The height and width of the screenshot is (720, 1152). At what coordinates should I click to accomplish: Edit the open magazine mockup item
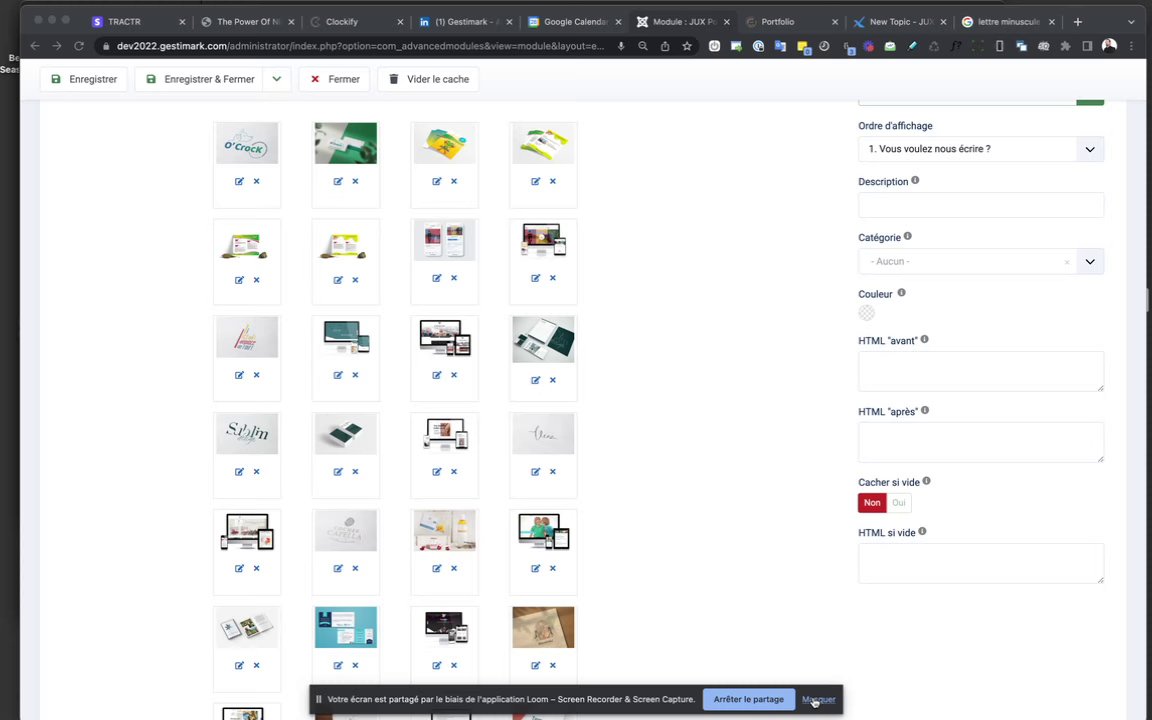point(239,666)
